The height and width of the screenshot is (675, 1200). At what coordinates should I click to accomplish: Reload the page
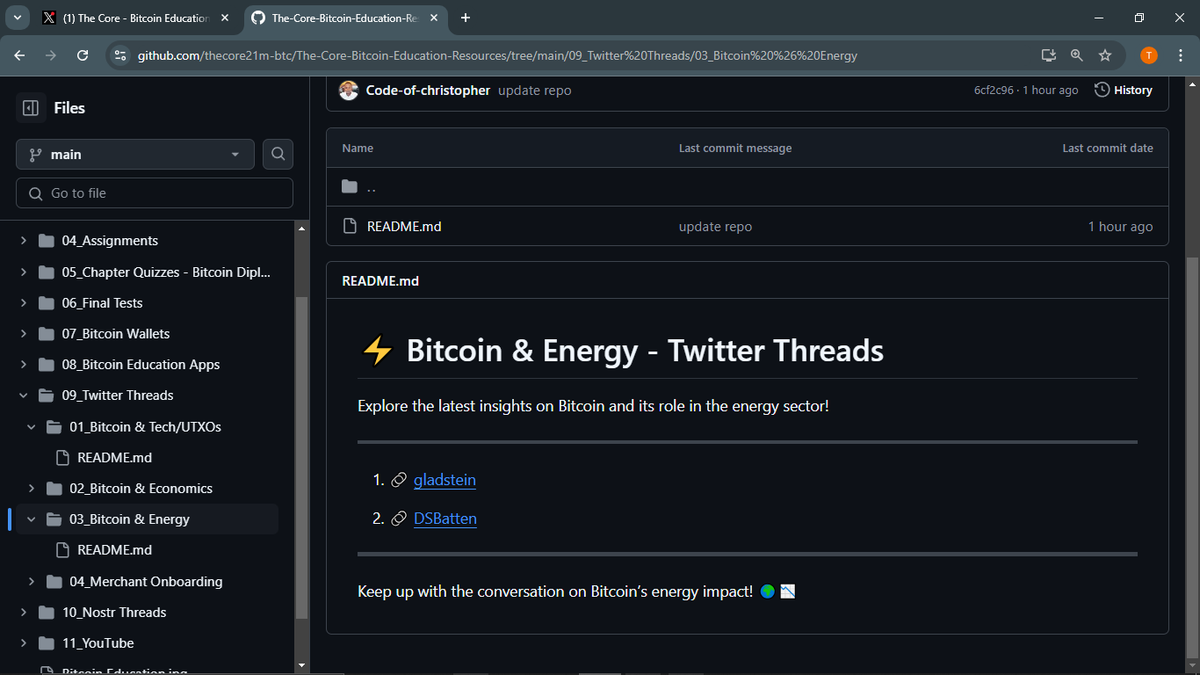pyautogui.click(x=83, y=55)
